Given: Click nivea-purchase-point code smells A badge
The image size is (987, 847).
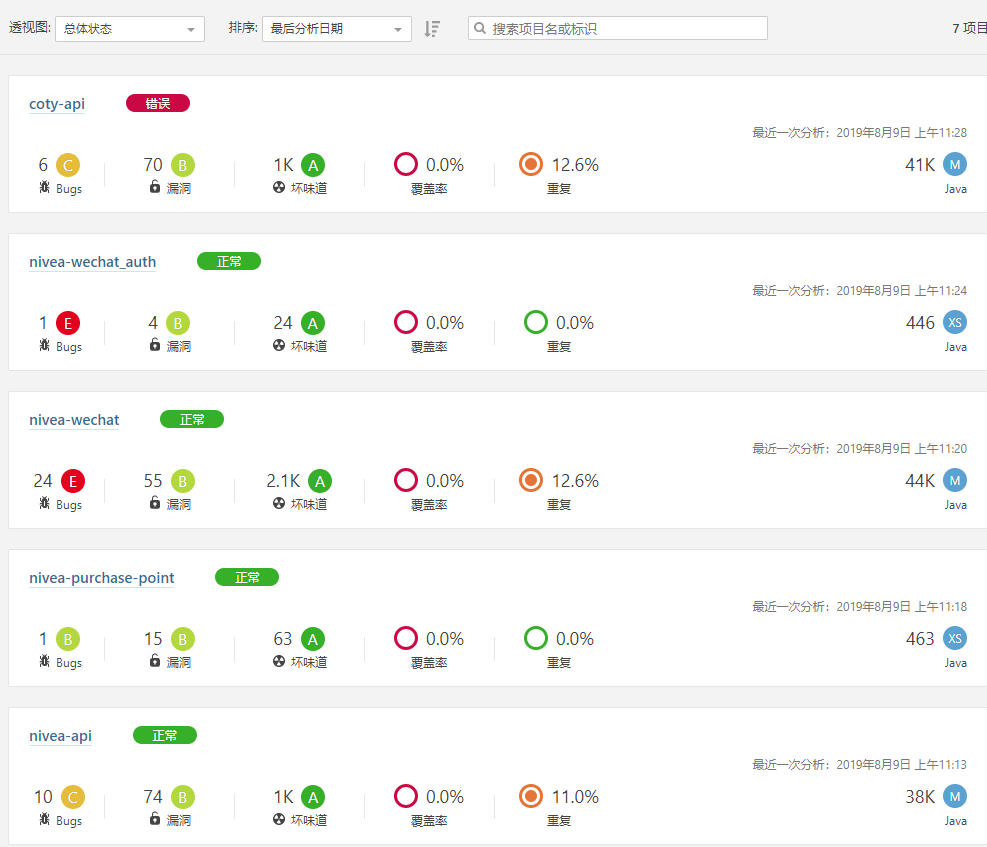Looking at the screenshot, I should click(314, 639).
